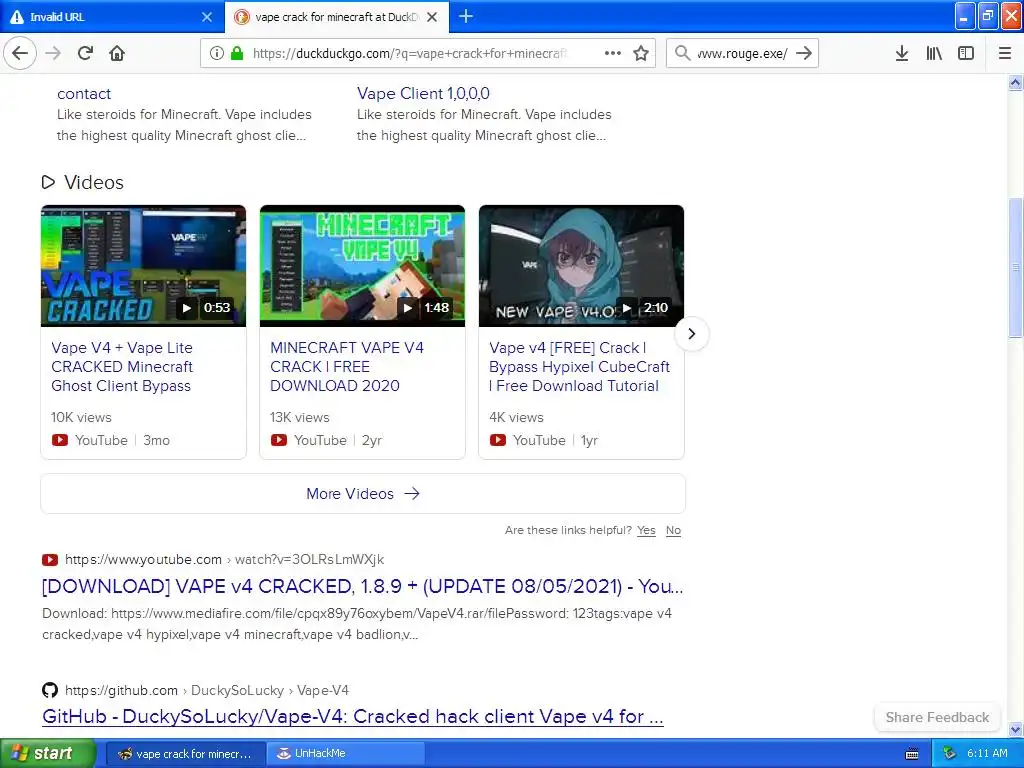Image resolution: width=1024 pixels, height=768 pixels.
Task: Click the search field containing rouge.exe
Action: click(742, 54)
